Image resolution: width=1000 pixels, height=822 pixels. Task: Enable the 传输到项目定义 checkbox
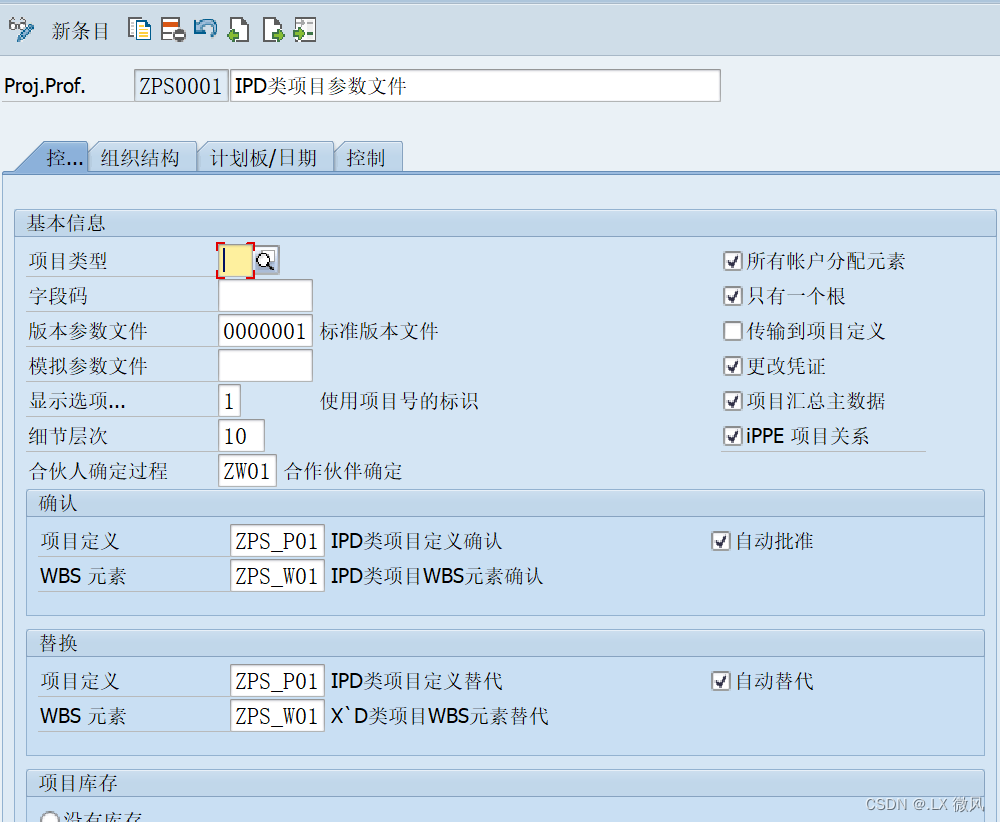732,331
